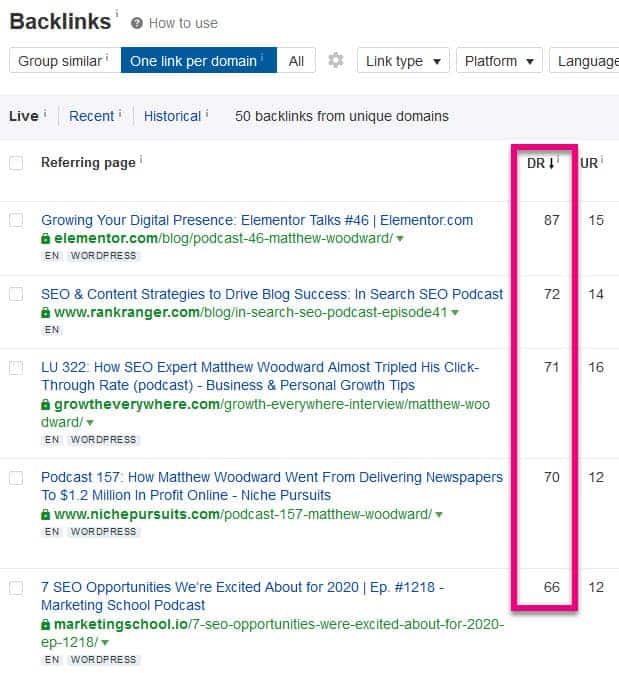
Task: Expand the nichepursuits.com URL dropdown arrow
Action: 438,515
